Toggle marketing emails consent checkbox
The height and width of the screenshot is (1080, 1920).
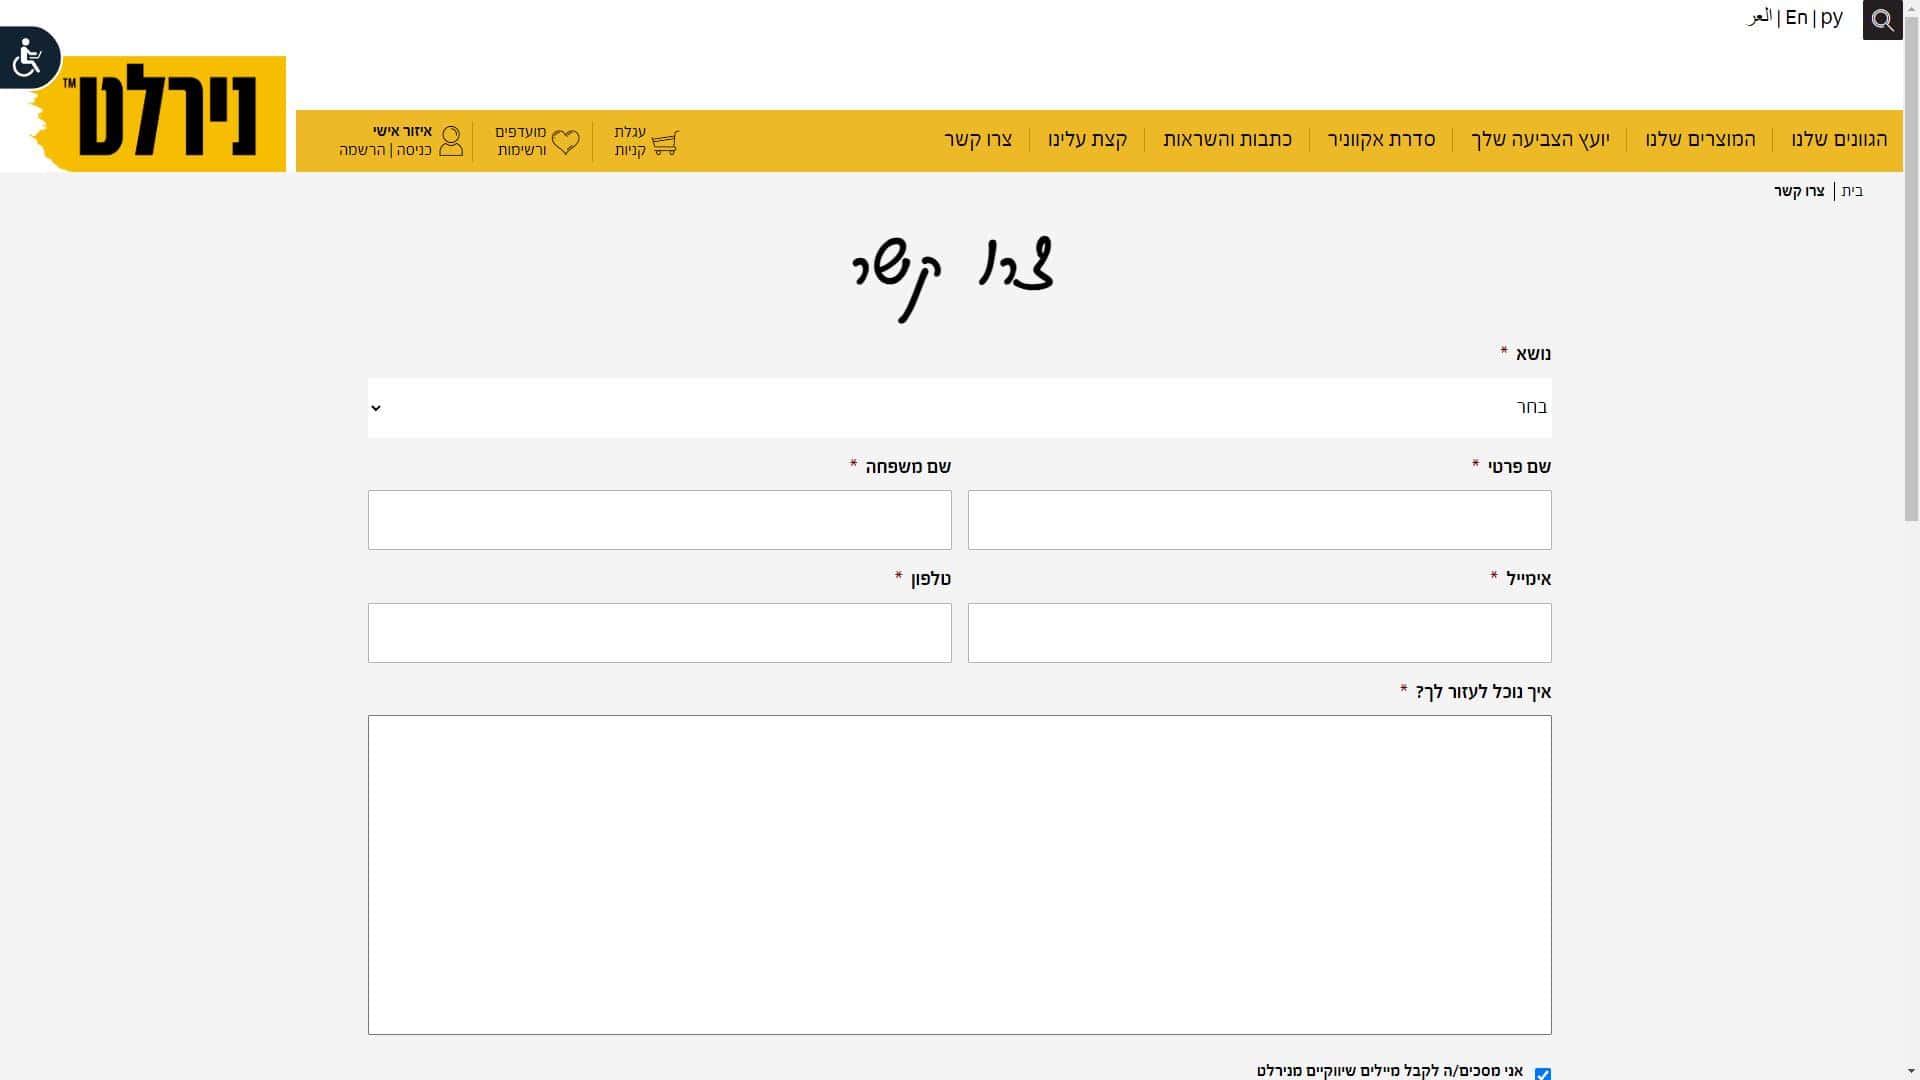pos(1543,1073)
